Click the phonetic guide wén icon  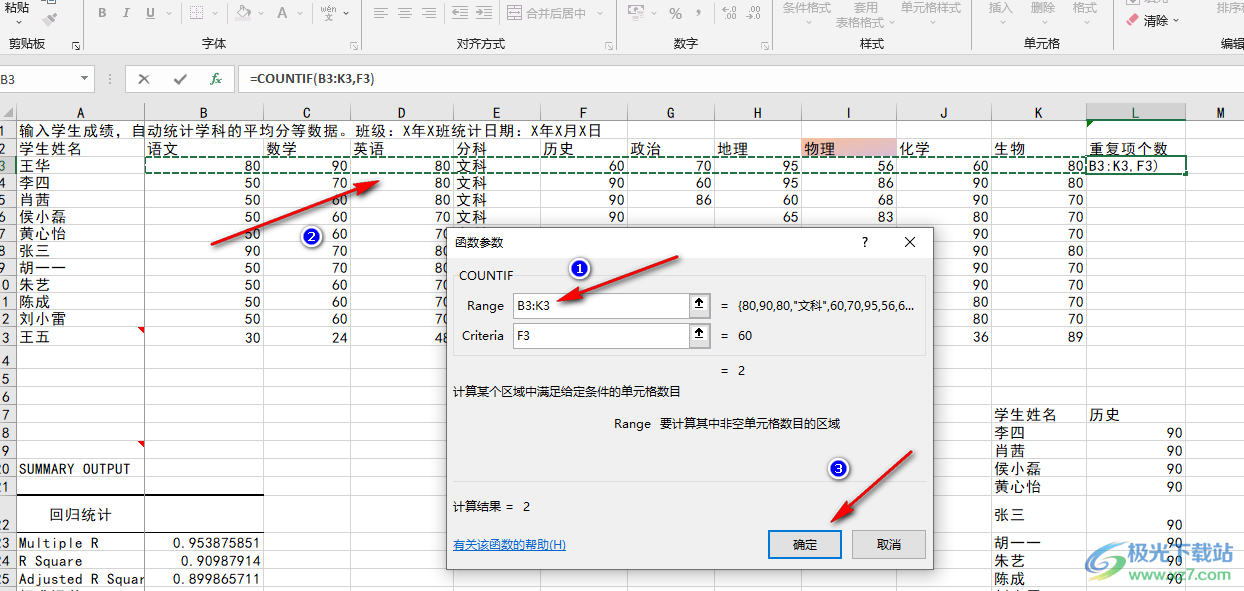click(329, 13)
